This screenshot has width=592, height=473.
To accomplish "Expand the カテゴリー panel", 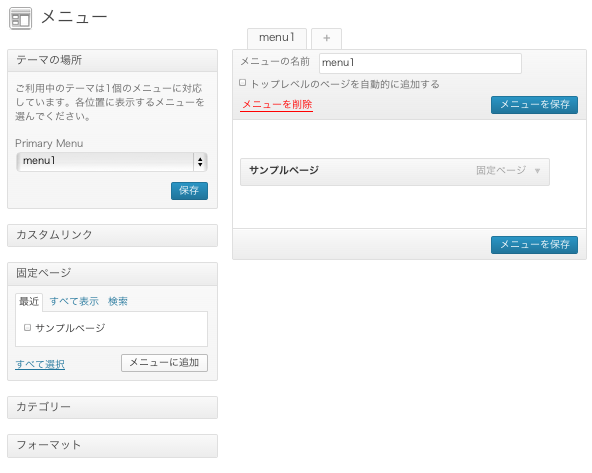I will (113, 407).
